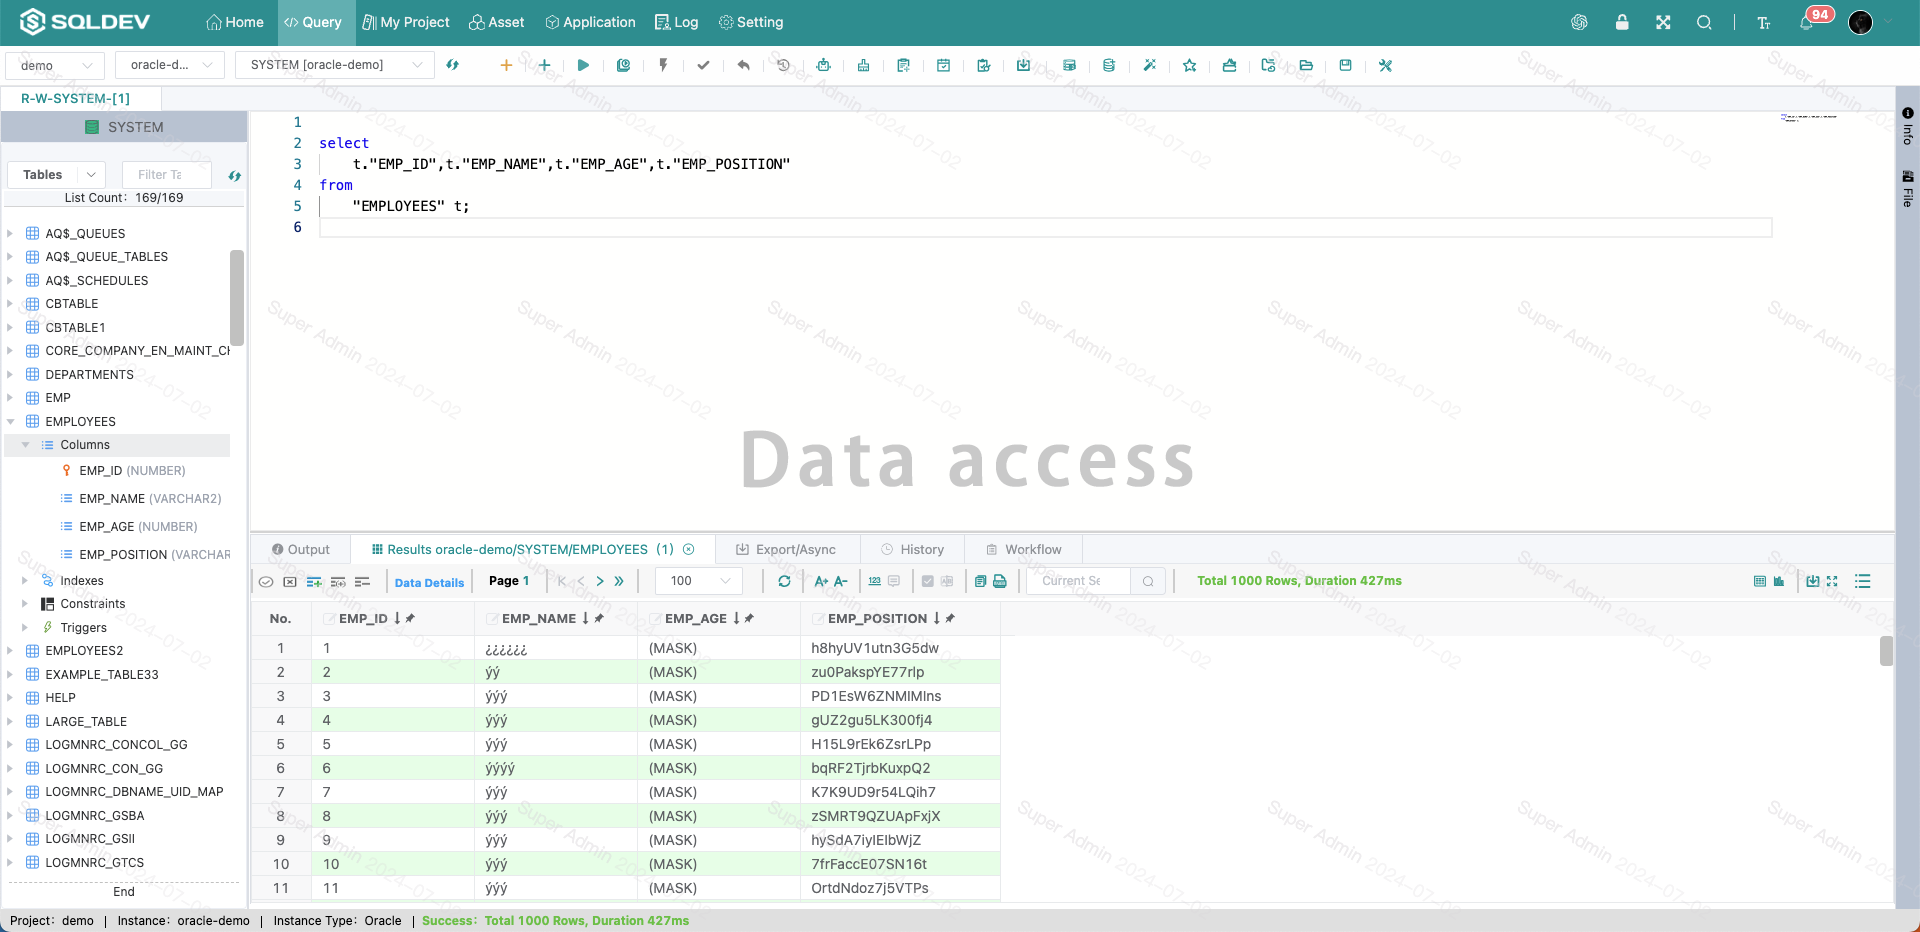Viewport: 1920px width, 932px height.
Task: Click the magic wand format icon
Action: pos(1149,65)
